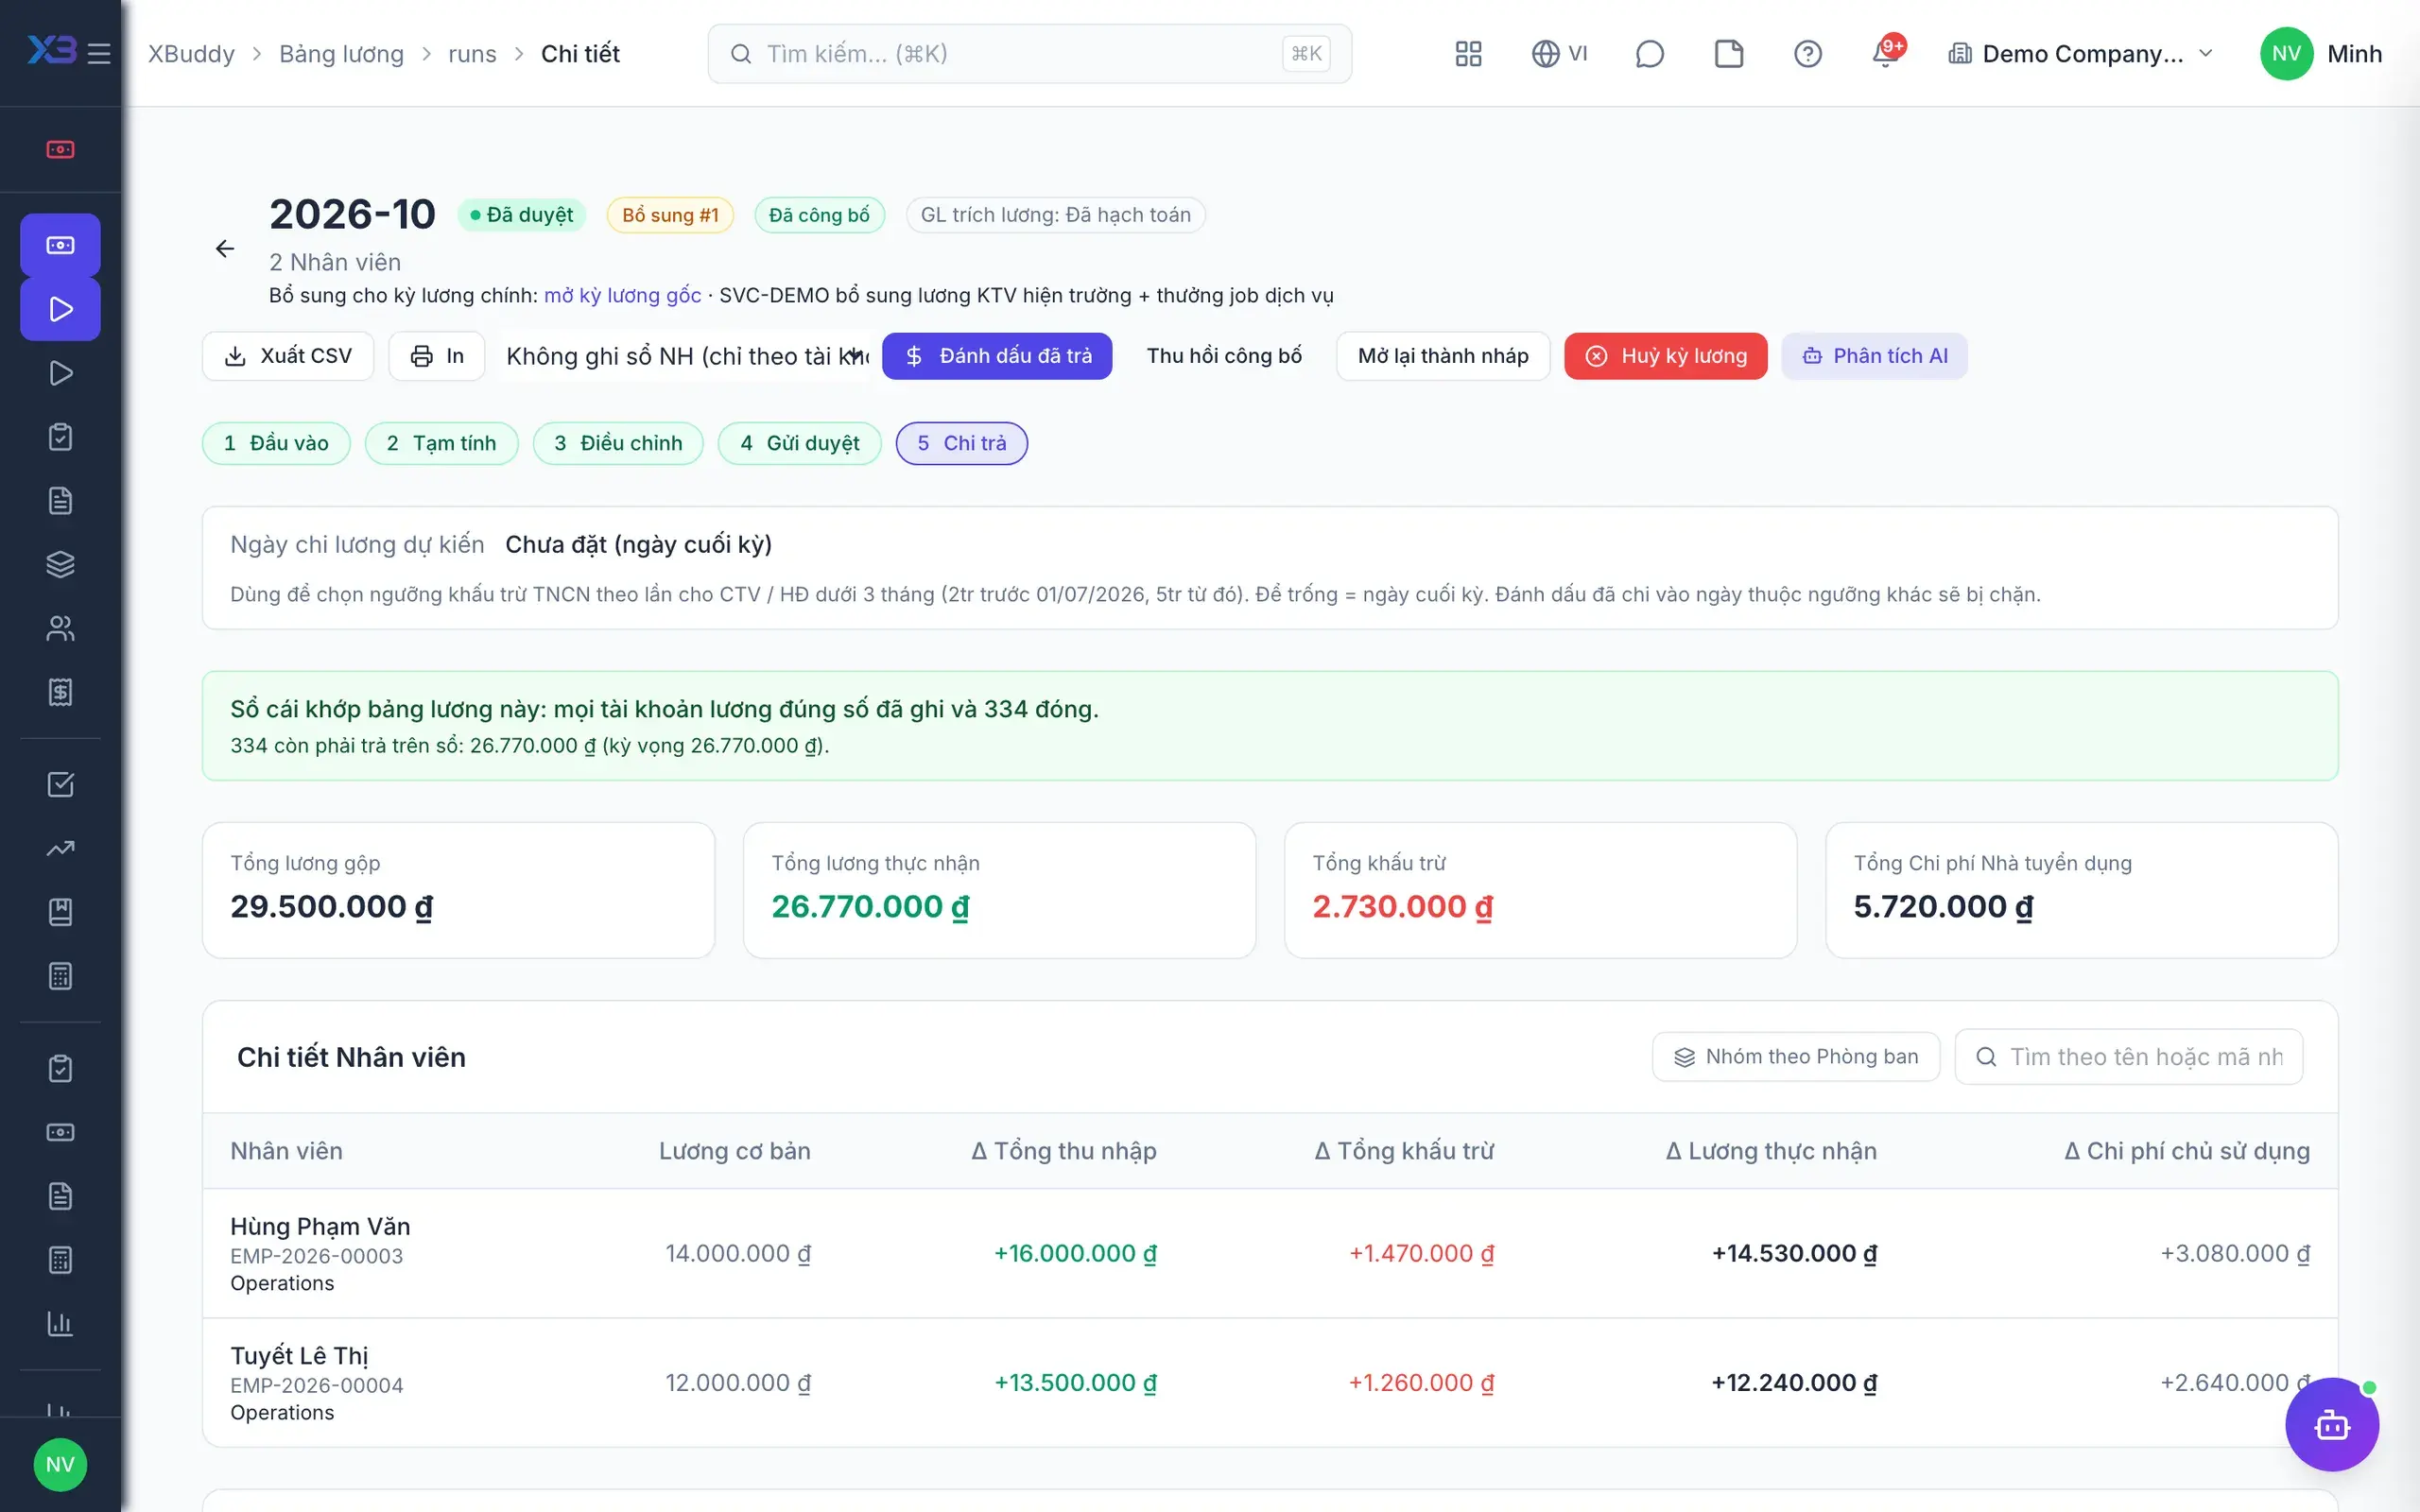Select step 5 Chi trả

tap(961, 443)
